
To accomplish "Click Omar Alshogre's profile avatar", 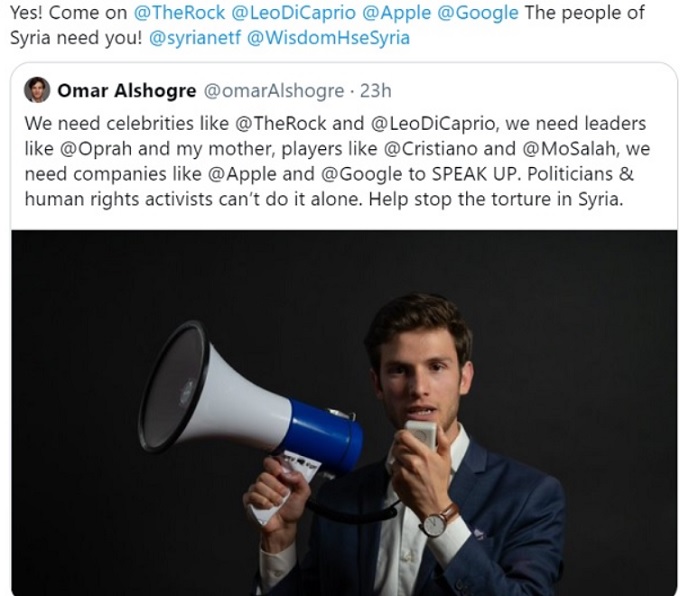I will [x=37, y=90].
